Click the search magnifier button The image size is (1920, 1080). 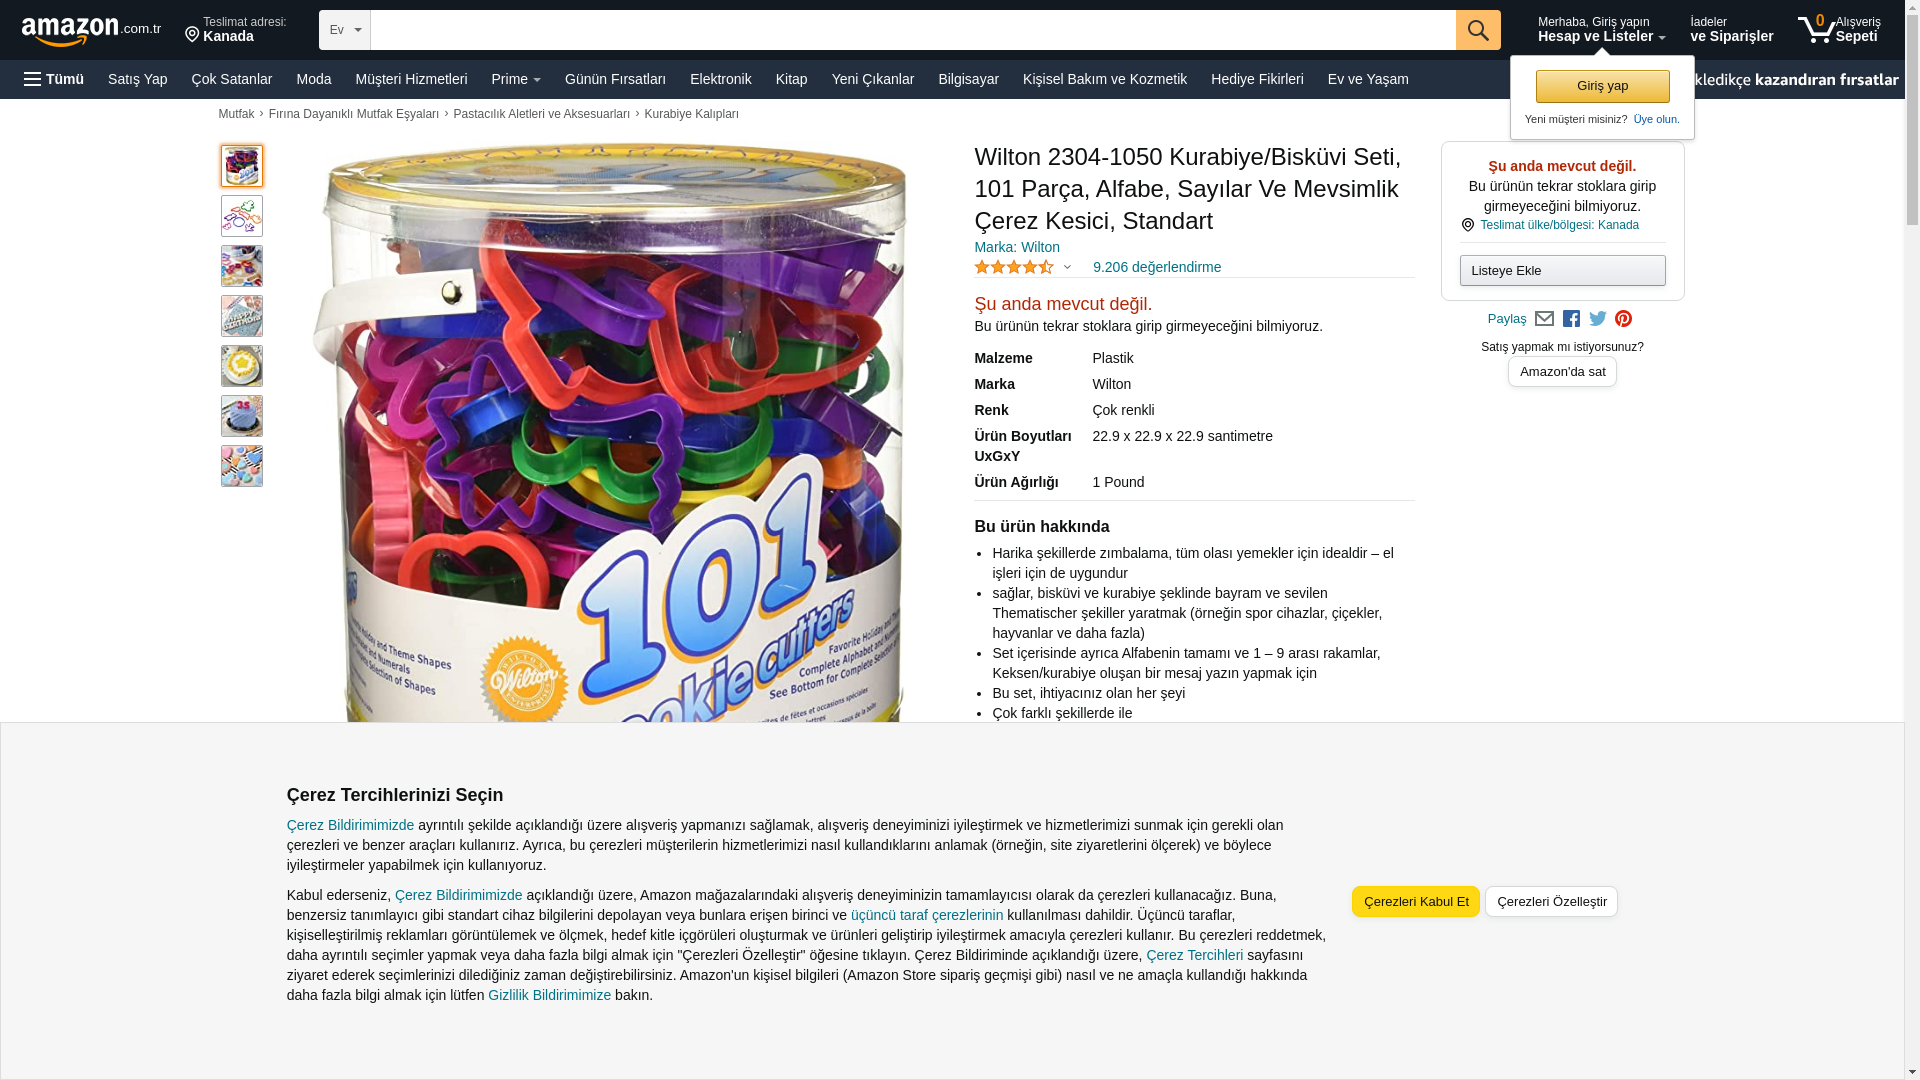point(1478,30)
